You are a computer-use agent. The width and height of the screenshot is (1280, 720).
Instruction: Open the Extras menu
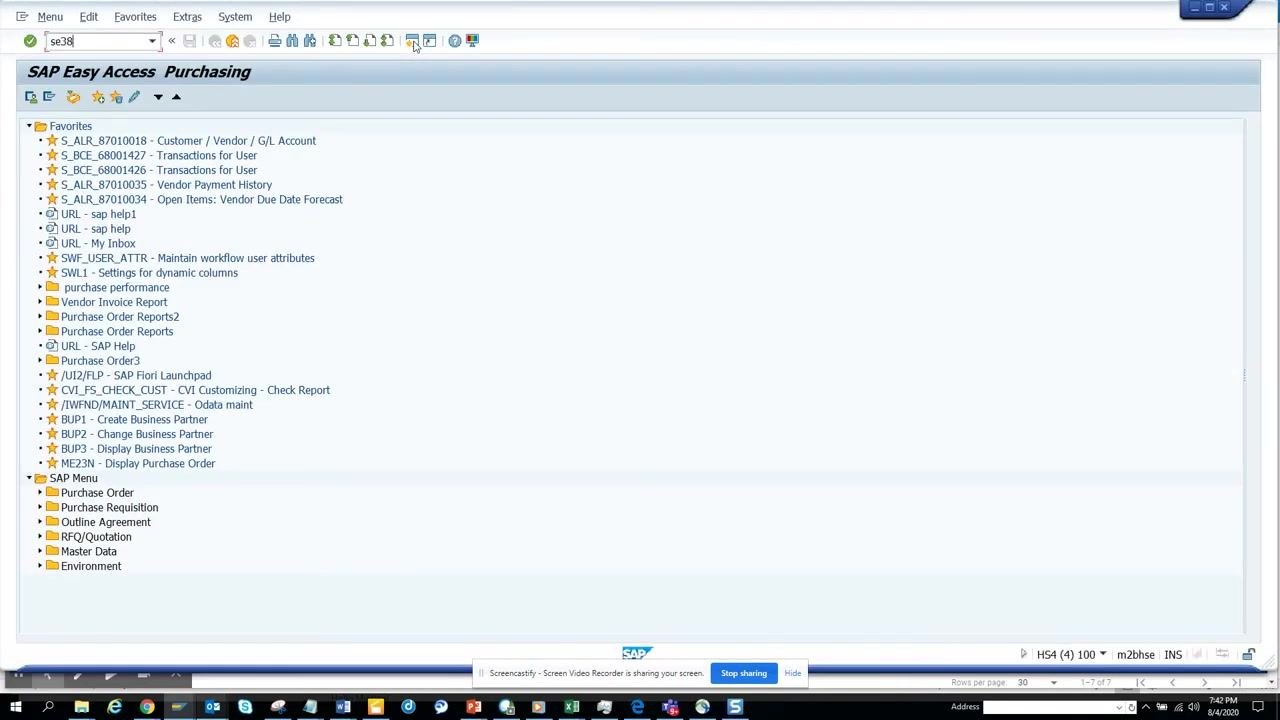[187, 17]
